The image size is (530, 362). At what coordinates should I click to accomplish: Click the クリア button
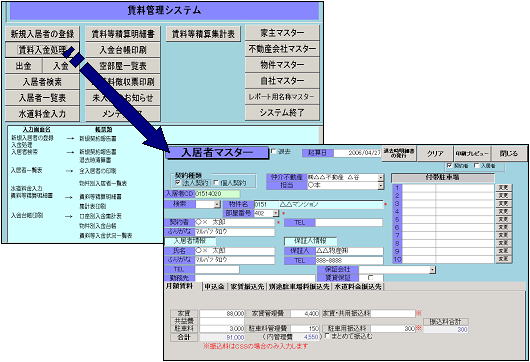point(435,154)
